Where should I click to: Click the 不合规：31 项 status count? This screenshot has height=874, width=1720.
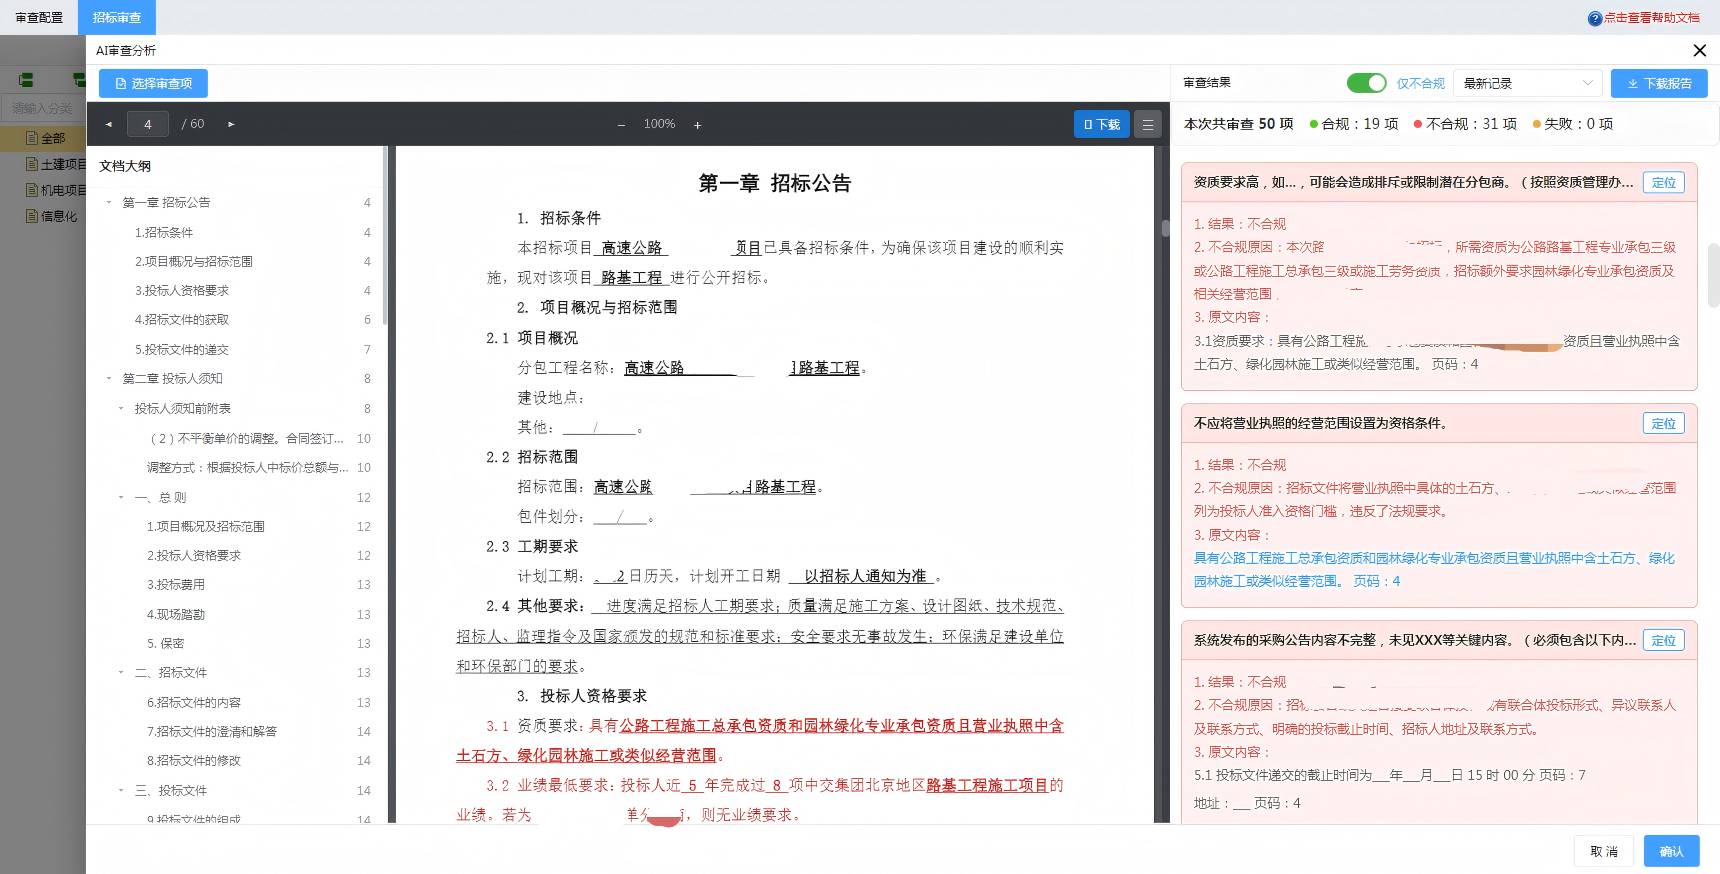(x=1465, y=124)
